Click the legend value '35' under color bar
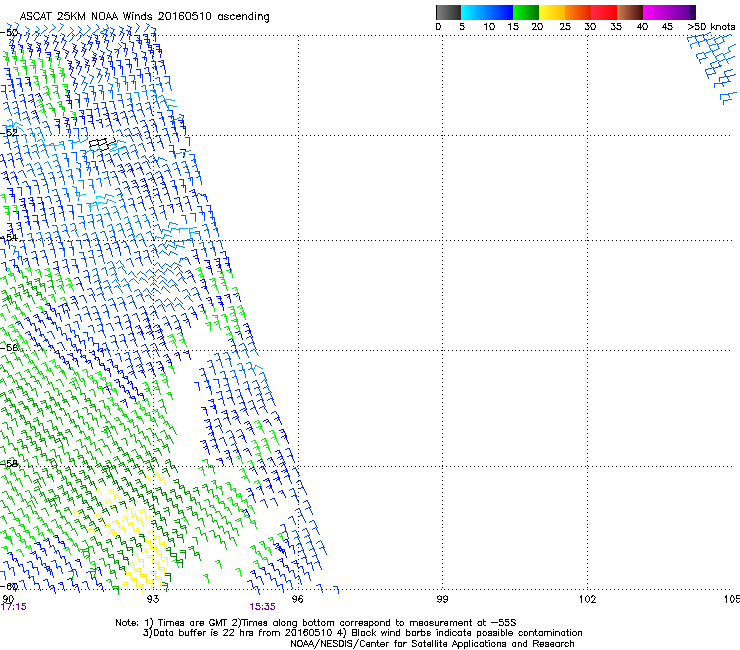This screenshot has width=740, height=650. [616, 27]
